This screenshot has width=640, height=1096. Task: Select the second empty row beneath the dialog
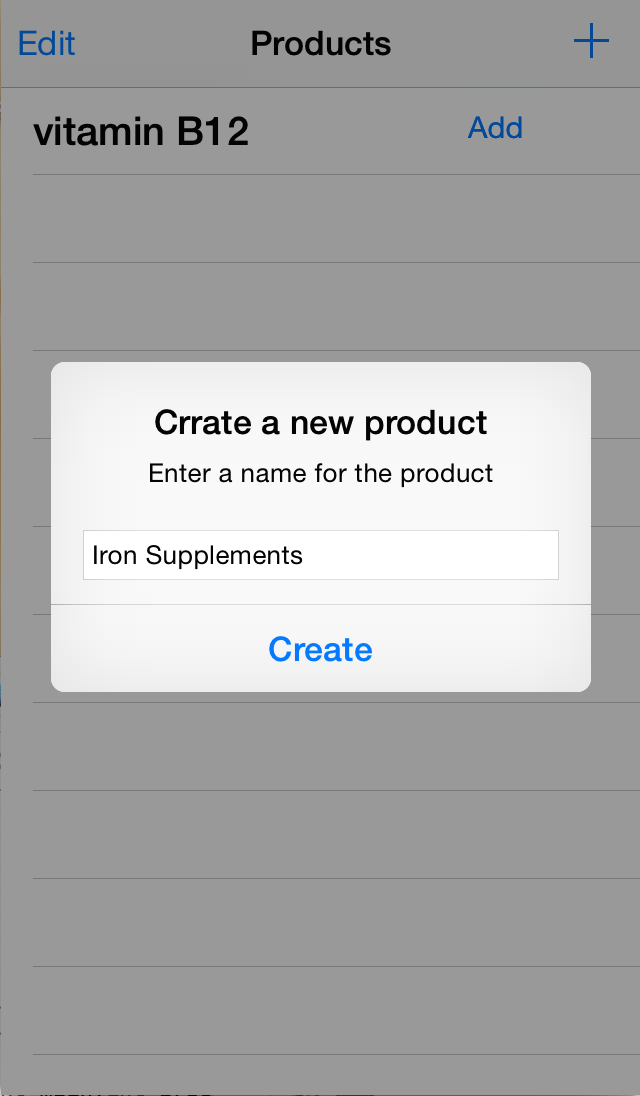point(320,834)
